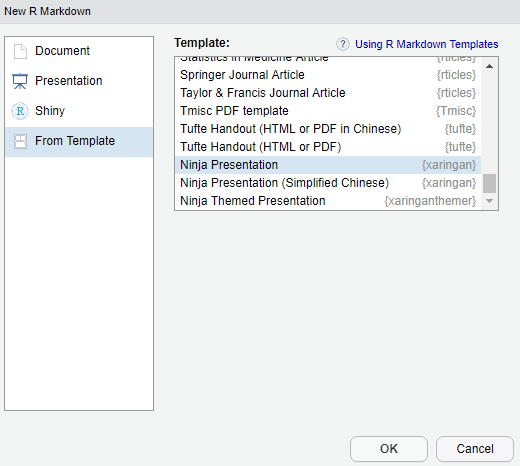This screenshot has width=520, height=466.
Task: Choose Taylor & Francis Journal Article template
Action: point(328,93)
